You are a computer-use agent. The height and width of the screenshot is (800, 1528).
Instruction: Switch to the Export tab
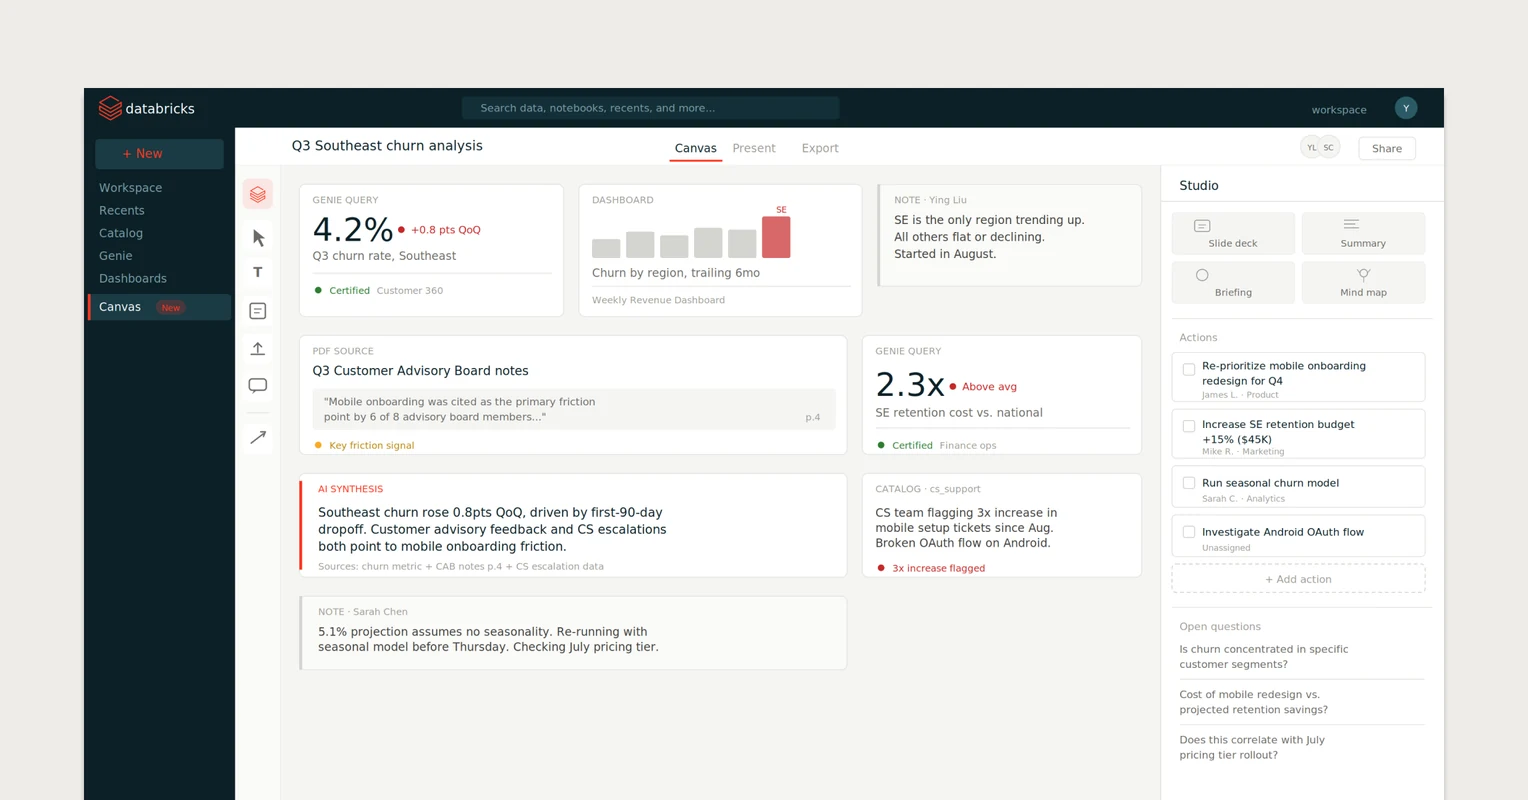[820, 148]
